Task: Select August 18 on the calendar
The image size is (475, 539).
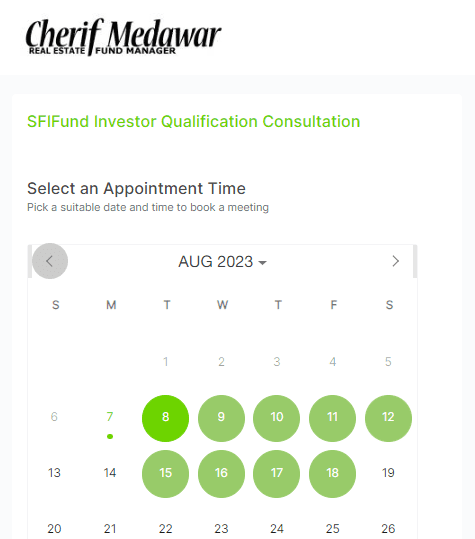Action: [x=332, y=474]
